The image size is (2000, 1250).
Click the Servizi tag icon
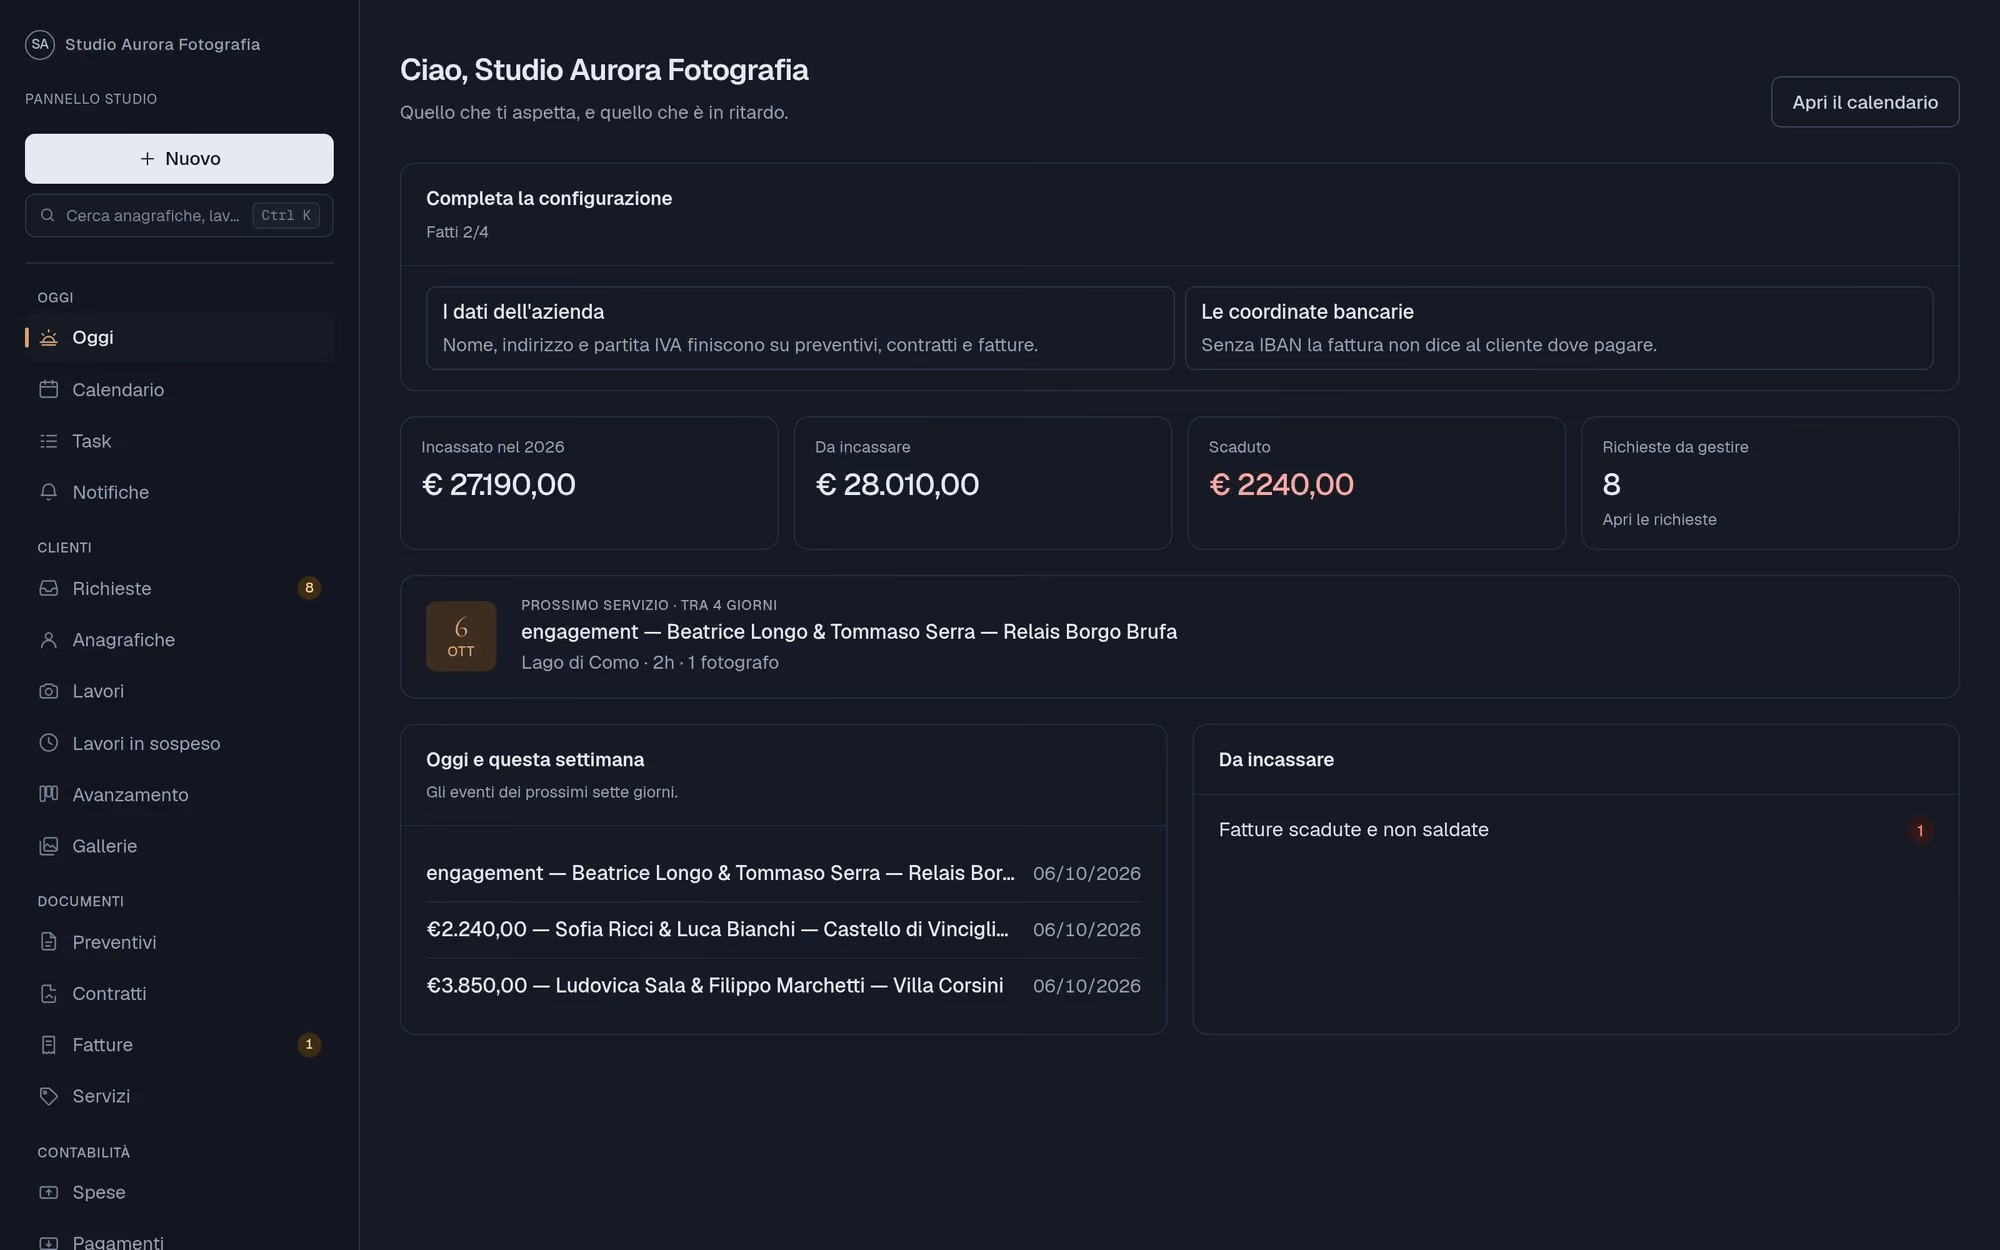[48, 1096]
